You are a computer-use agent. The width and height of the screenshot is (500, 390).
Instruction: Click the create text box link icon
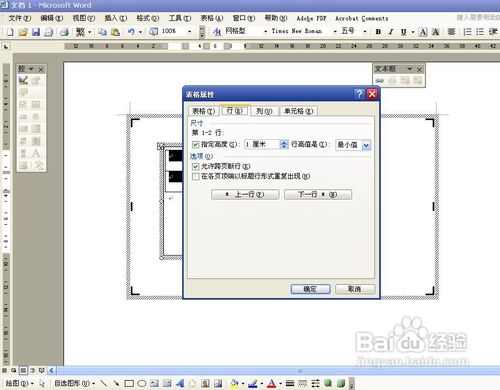click(380, 81)
